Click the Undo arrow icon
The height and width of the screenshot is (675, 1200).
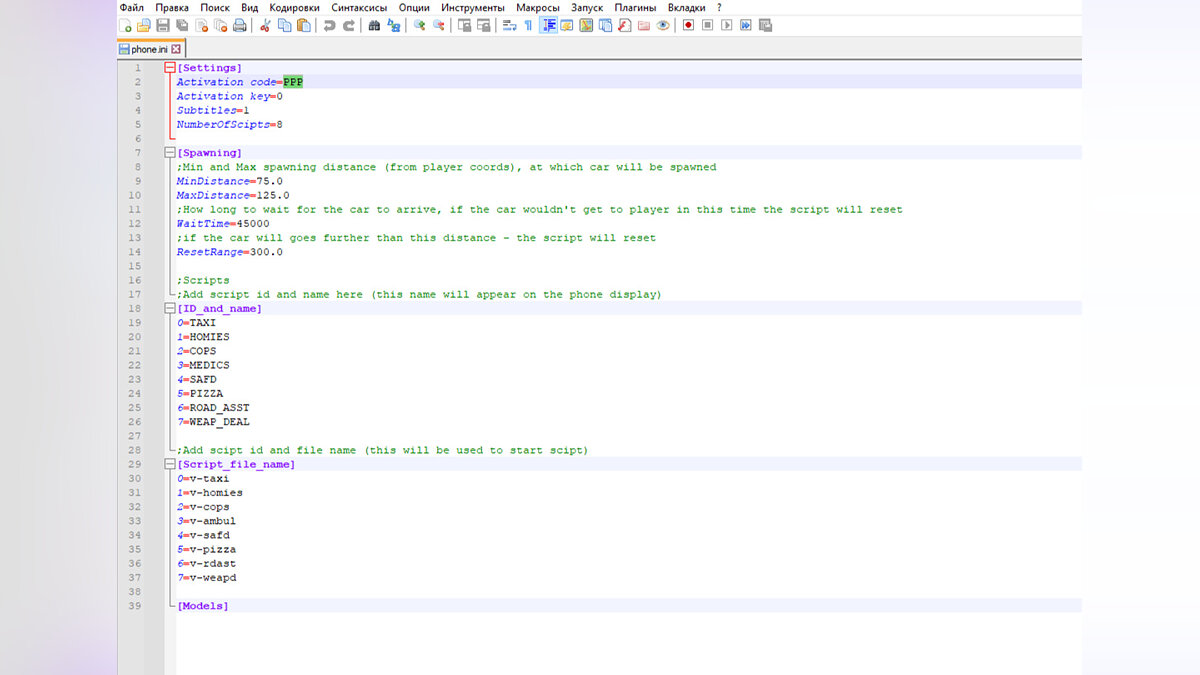(329, 25)
